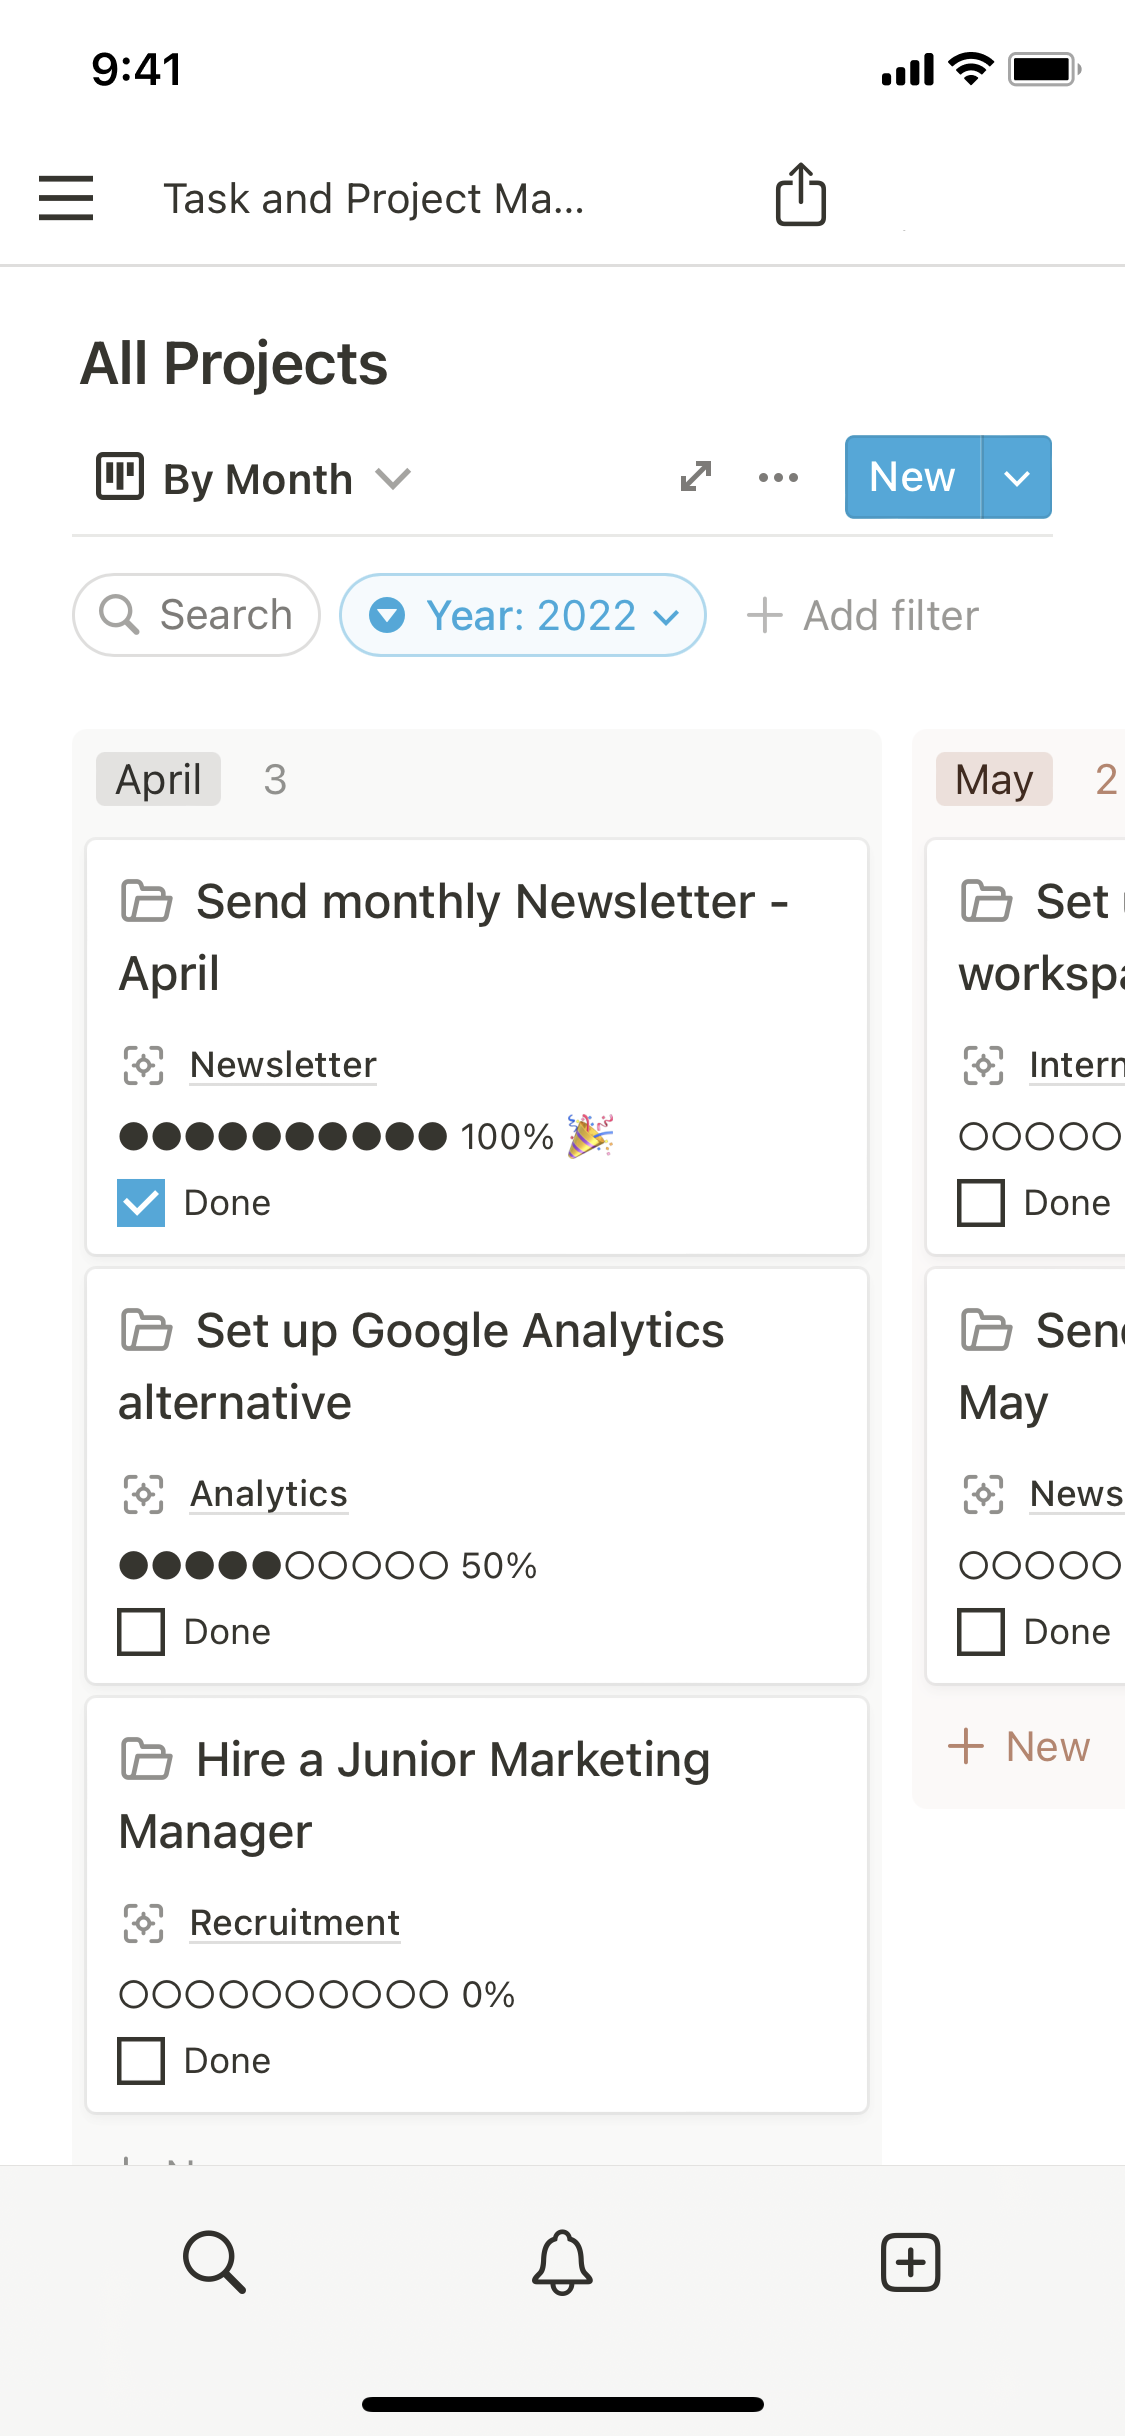This screenshot has width=1125, height=2436.
Task: Tap the board view icon beside By Month
Action: point(120,477)
